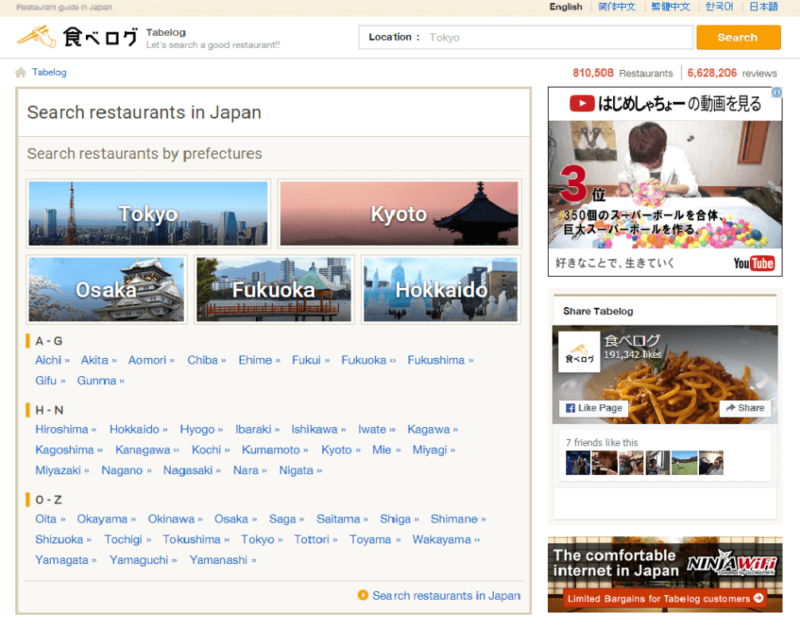Open the 6,628,206 reviews link

(x=716, y=72)
